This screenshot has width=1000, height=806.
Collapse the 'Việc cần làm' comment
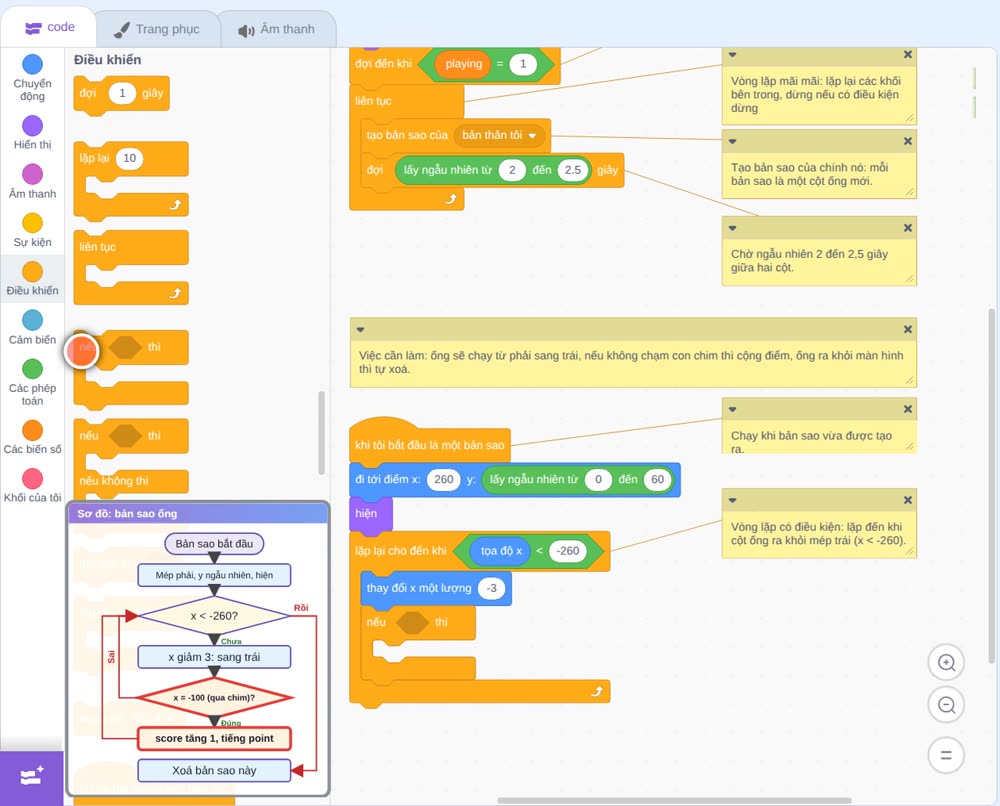click(x=360, y=330)
